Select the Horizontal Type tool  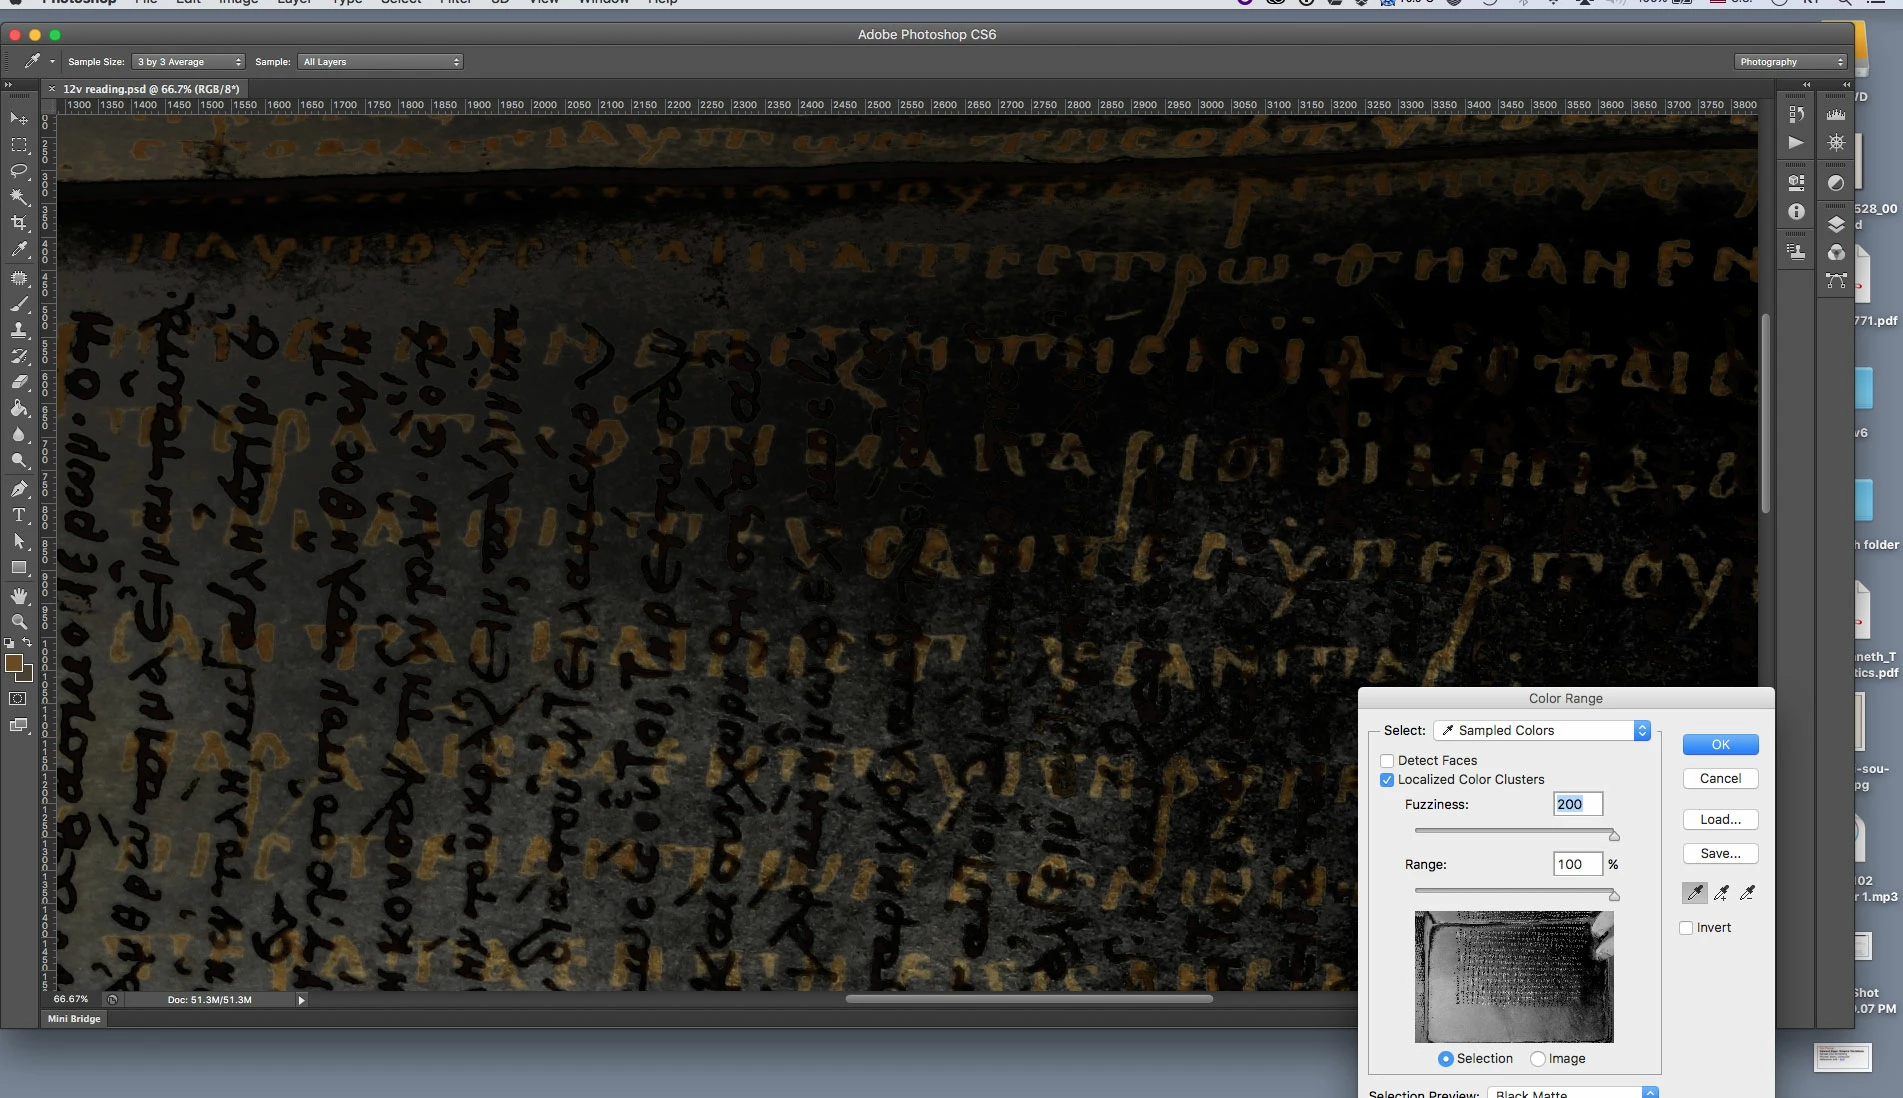18,515
